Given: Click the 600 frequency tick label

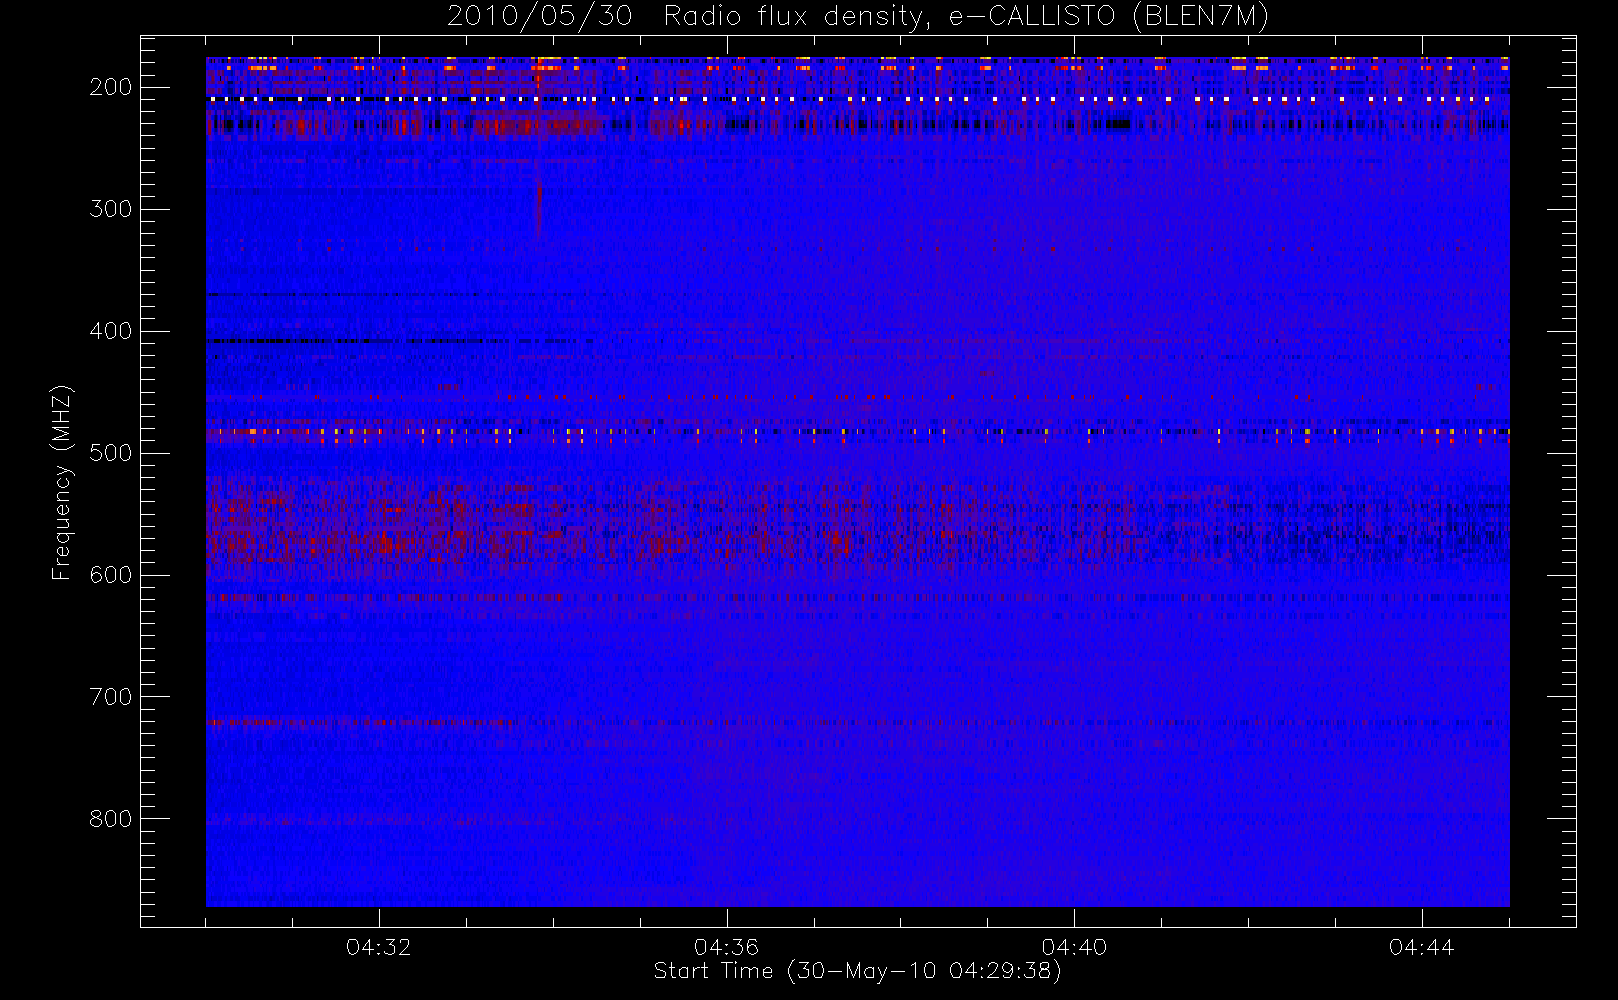Looking at the screenshot, I should [x=111, y=575].
